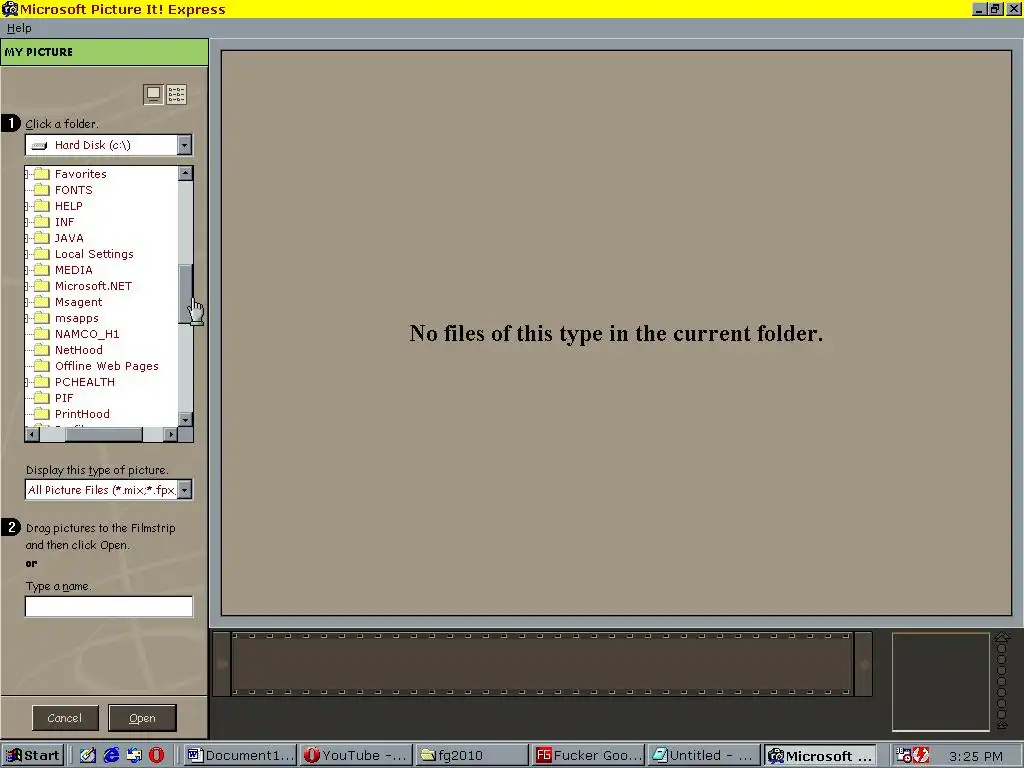Click the folder icon beside NetHood
The width and height of the screenshot is (1024, 768).
42,350
